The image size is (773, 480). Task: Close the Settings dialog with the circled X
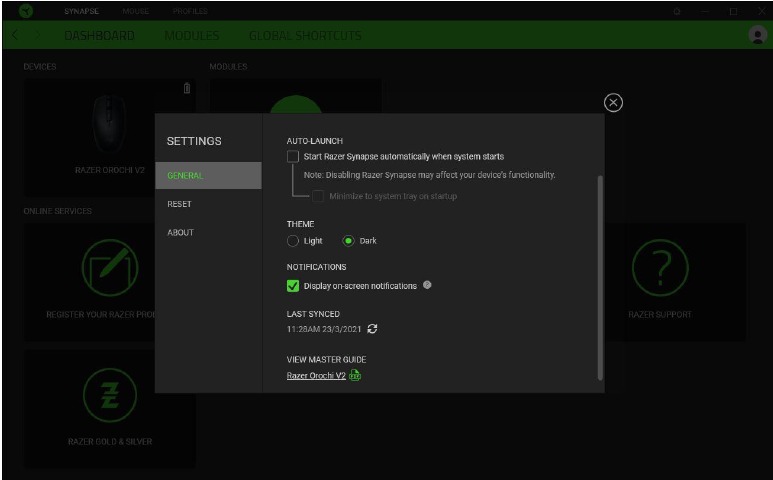tap(613, 103)
